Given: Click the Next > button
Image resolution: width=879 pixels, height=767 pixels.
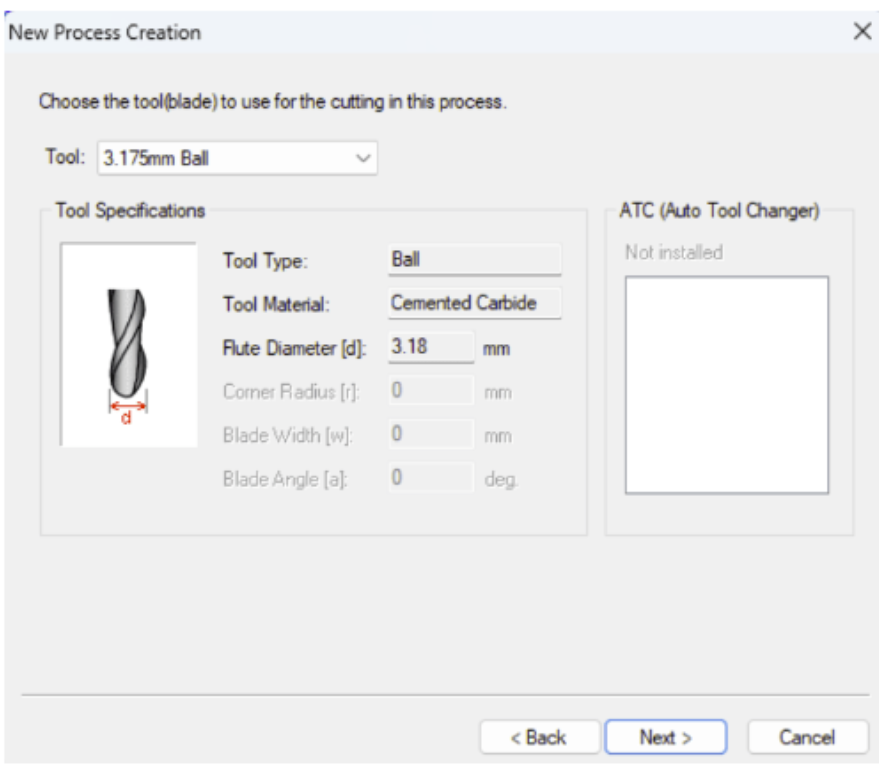Looking at the screenshot, I should [666, 737].
